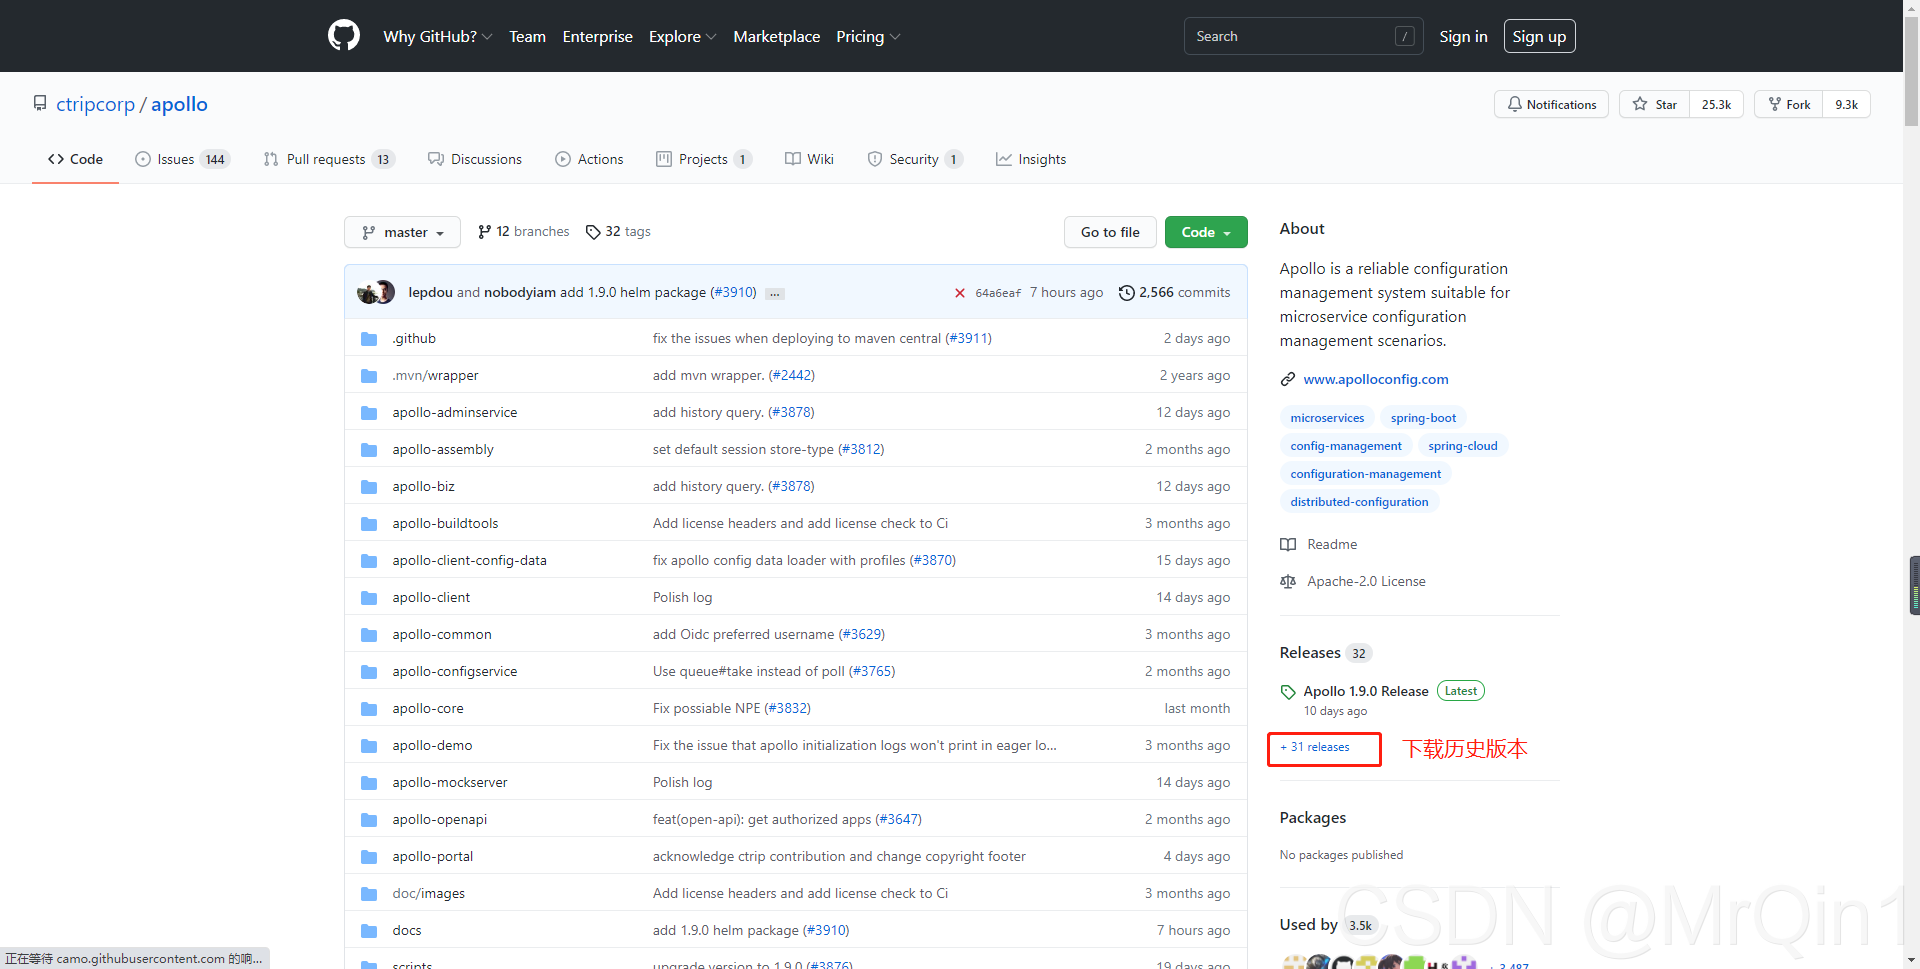1920x969 pixels.
Task: Expand the commit message ellipsis button
Action: [775, 293]
